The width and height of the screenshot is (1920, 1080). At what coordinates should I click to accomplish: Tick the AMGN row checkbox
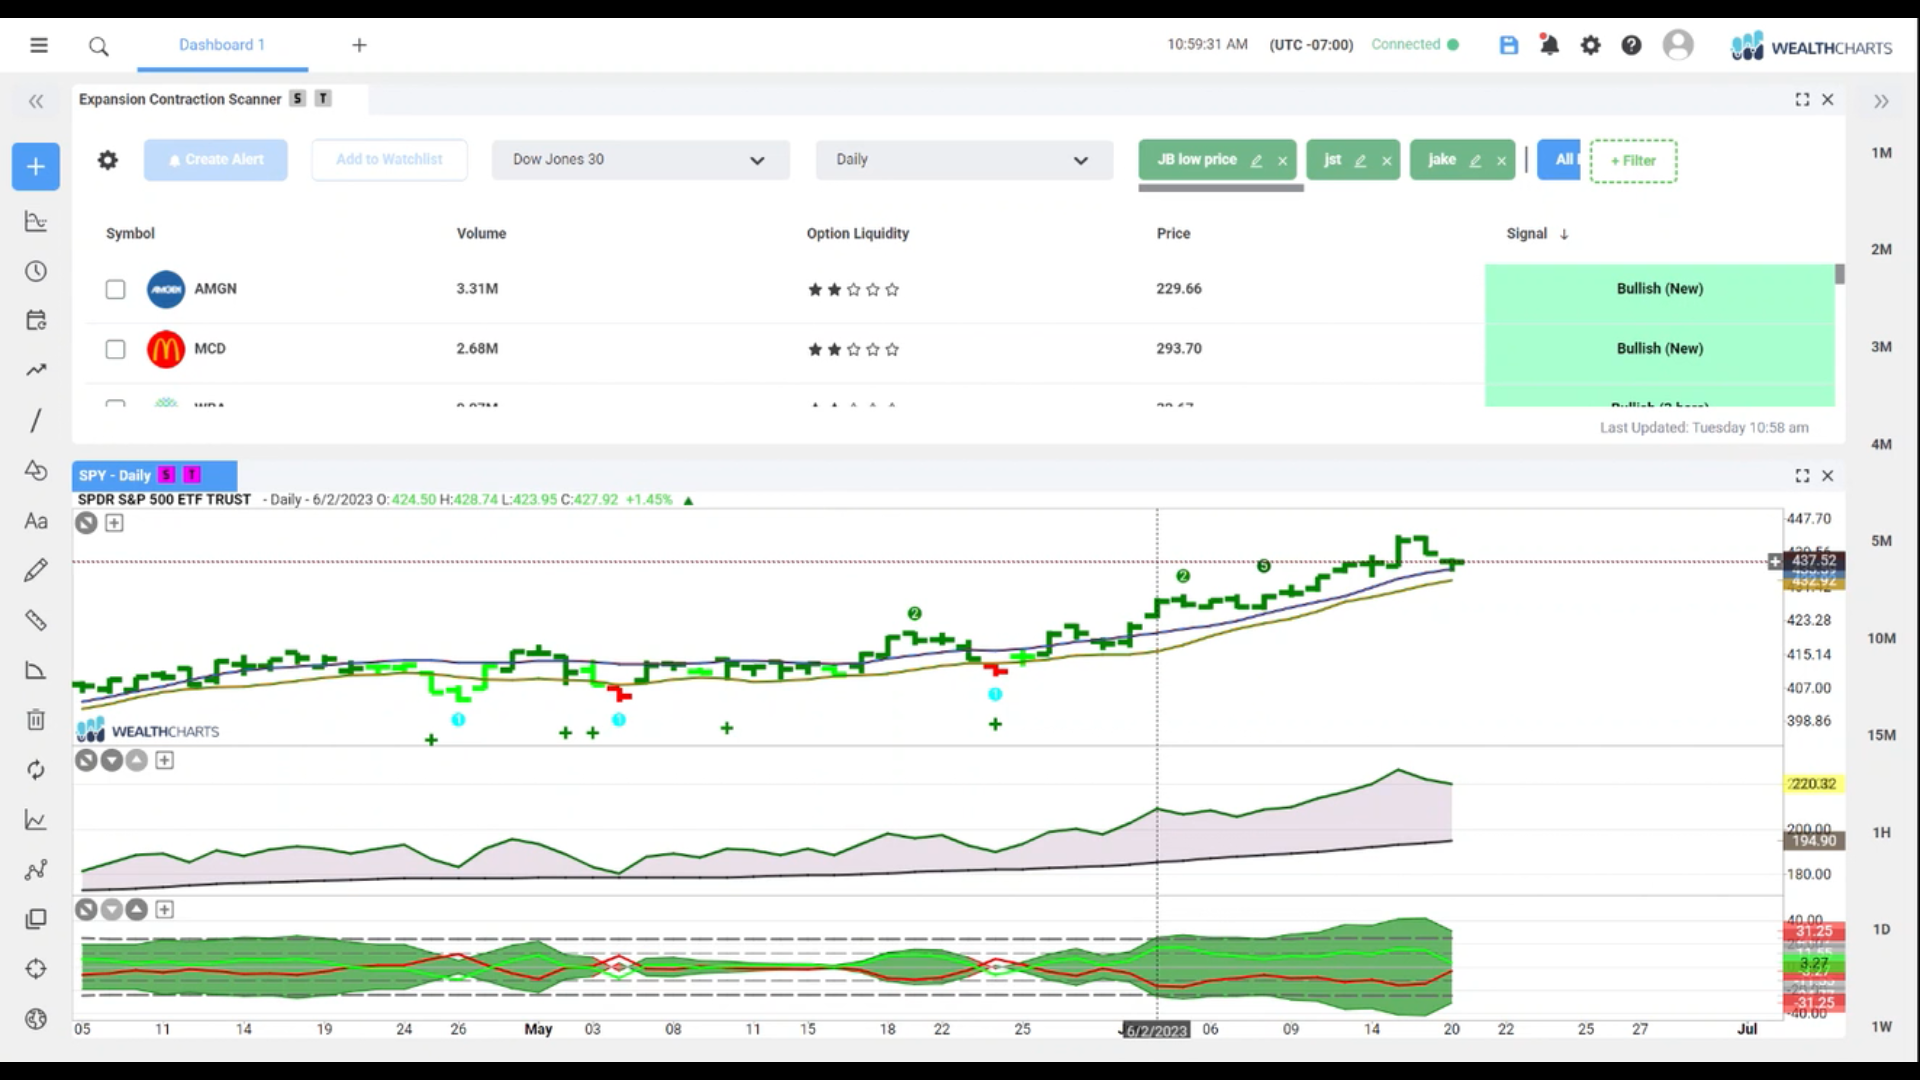(x=116, y=289)
